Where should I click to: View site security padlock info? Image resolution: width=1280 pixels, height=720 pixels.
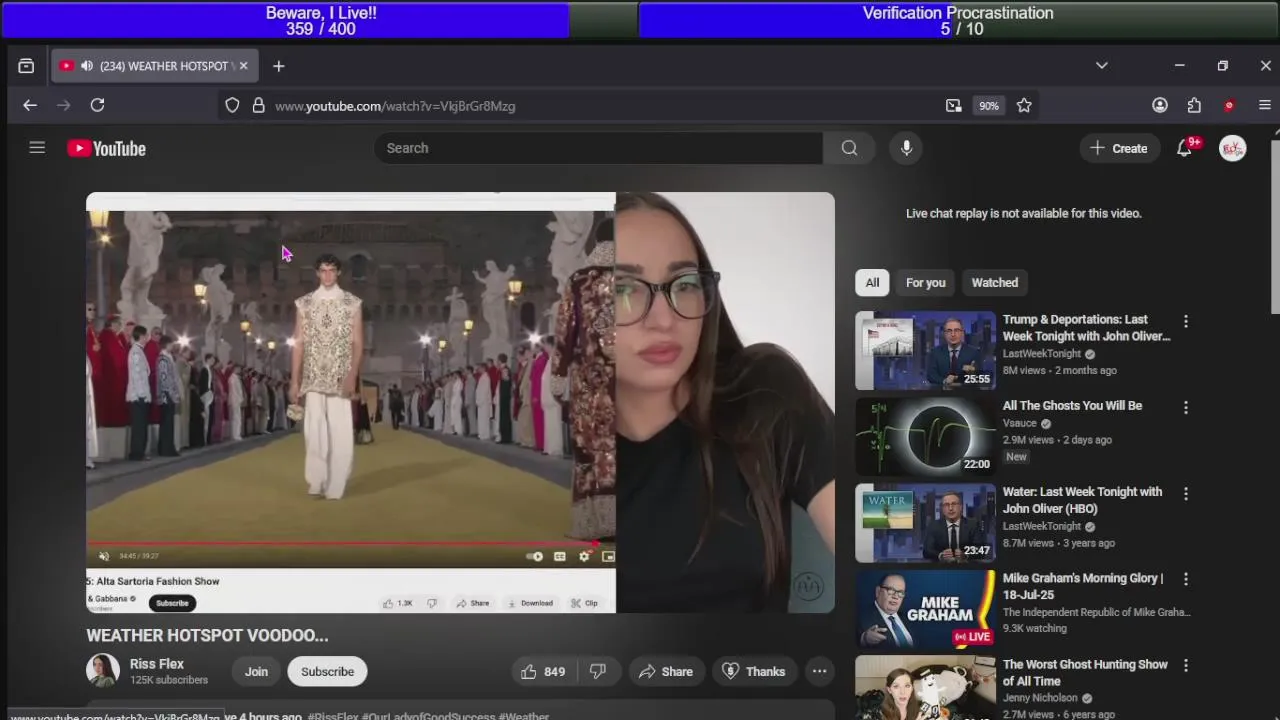(258, 105)
